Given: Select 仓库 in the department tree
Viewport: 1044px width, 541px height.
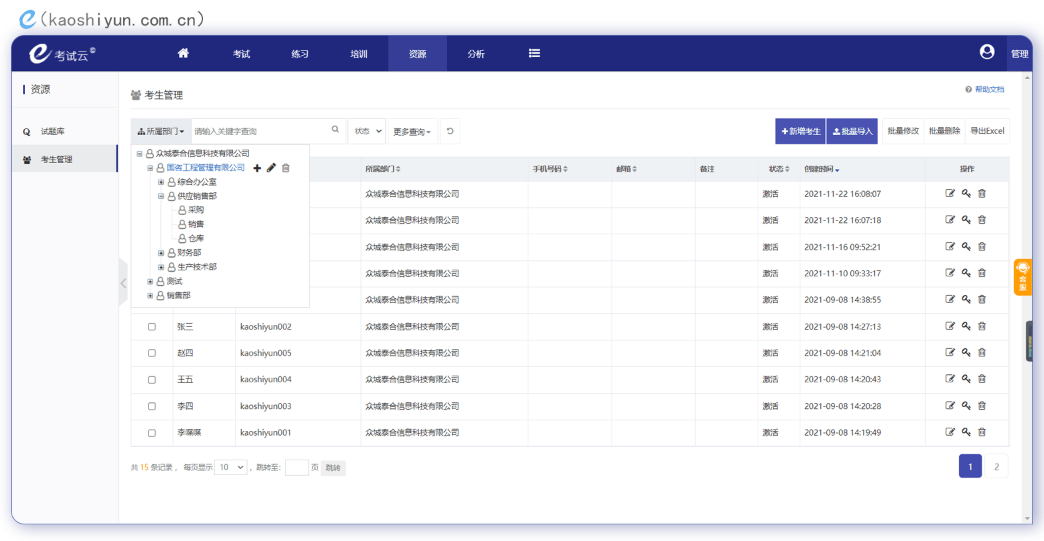Looking at the screenshot, I should (196, 238).
